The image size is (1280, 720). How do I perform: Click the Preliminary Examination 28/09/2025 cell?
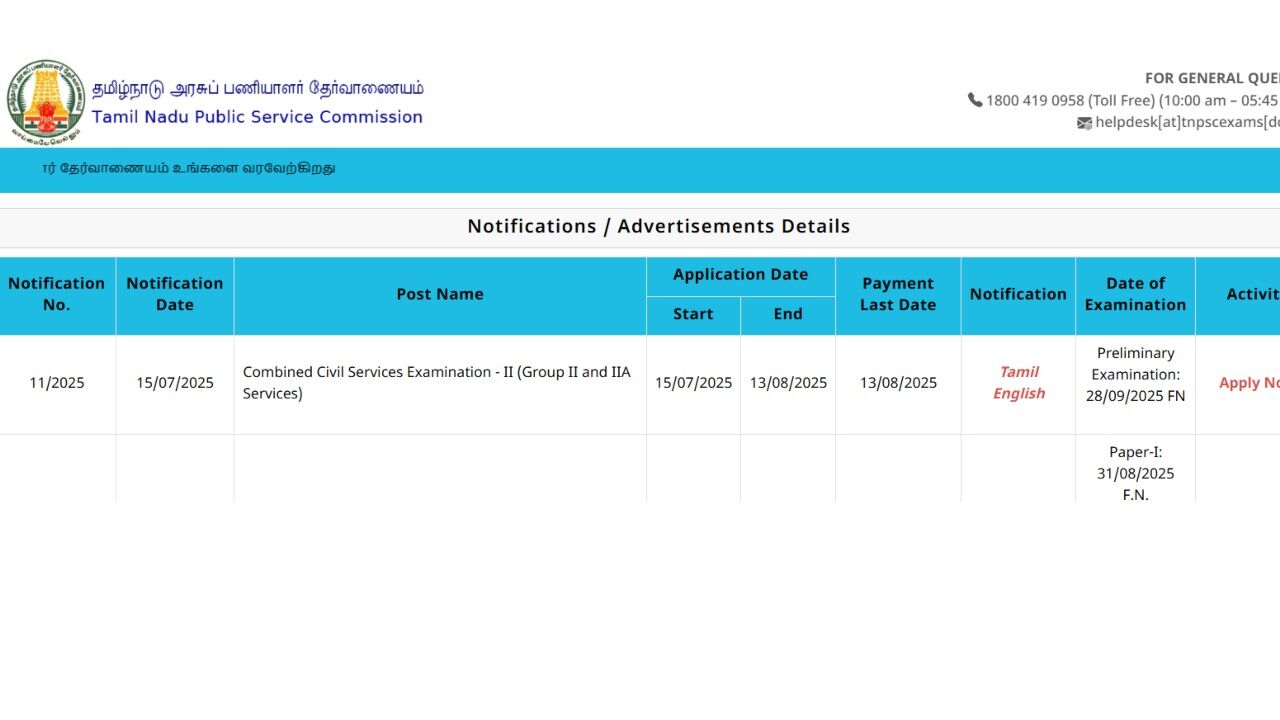point(1135,374)
